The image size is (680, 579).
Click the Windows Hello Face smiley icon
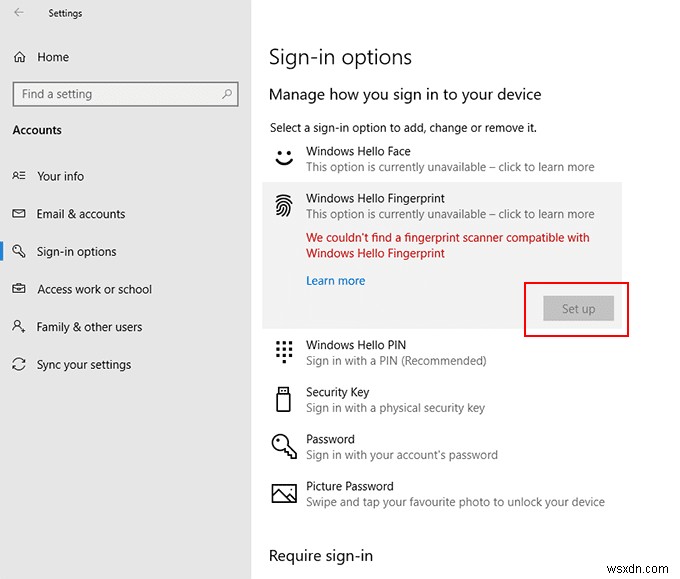pos(284,157)
